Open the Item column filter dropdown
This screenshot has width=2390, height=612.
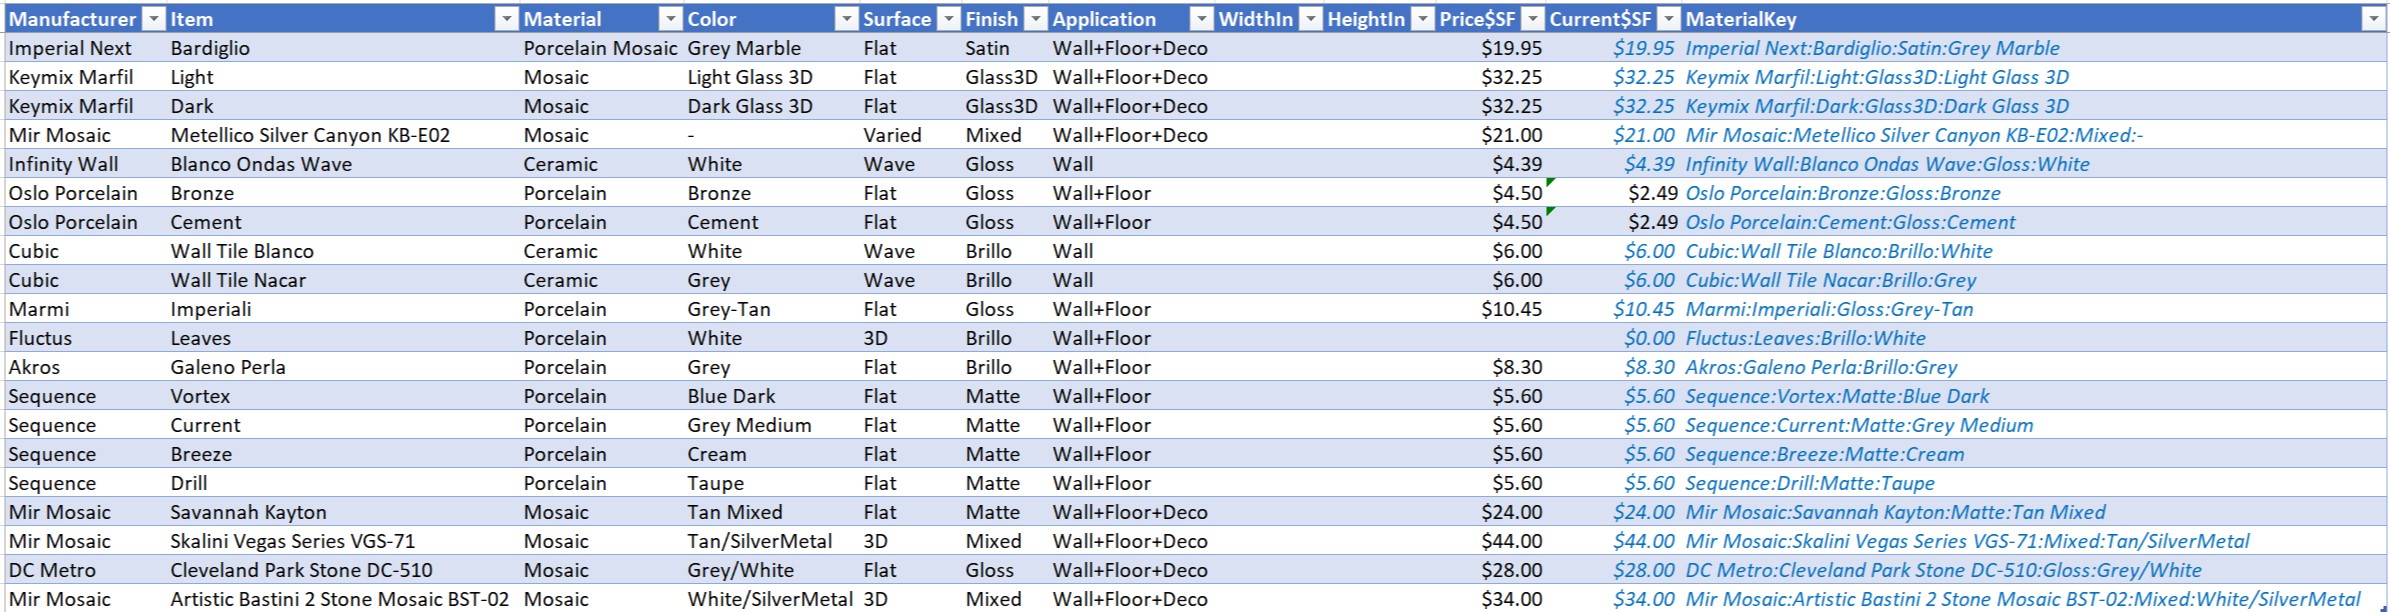[507, 19]
